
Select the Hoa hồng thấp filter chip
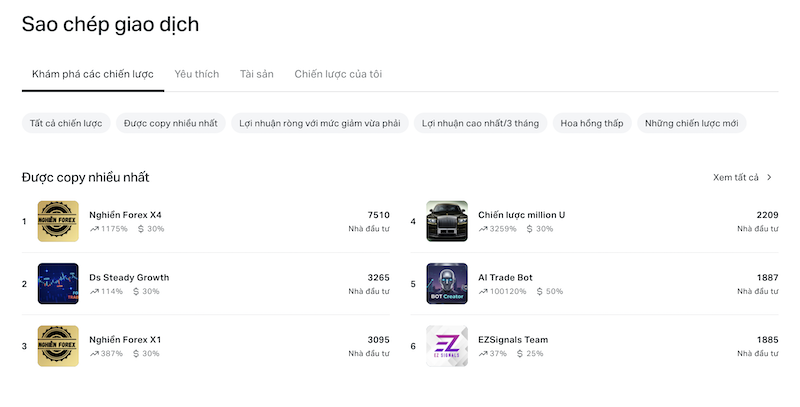click(x=592, y=123)
